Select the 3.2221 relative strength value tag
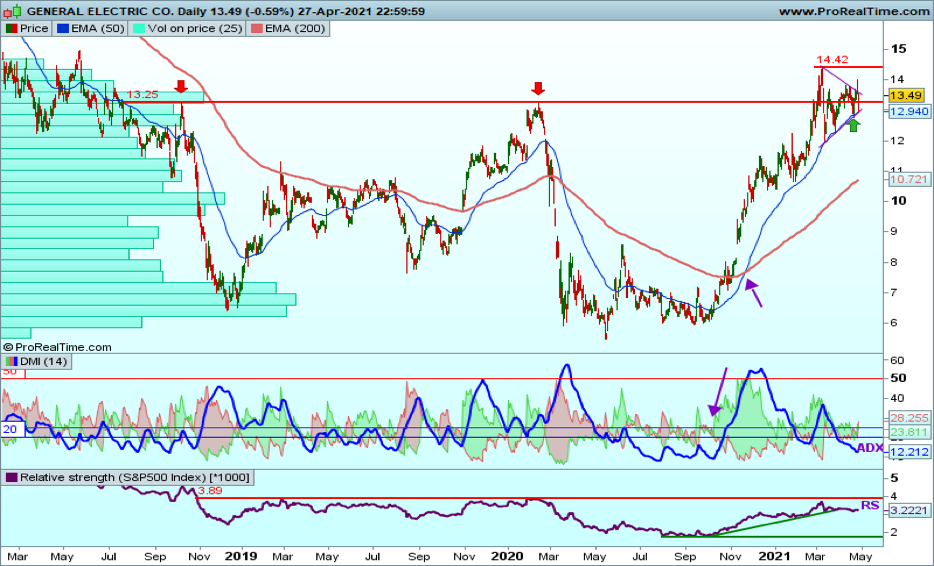 909,510
